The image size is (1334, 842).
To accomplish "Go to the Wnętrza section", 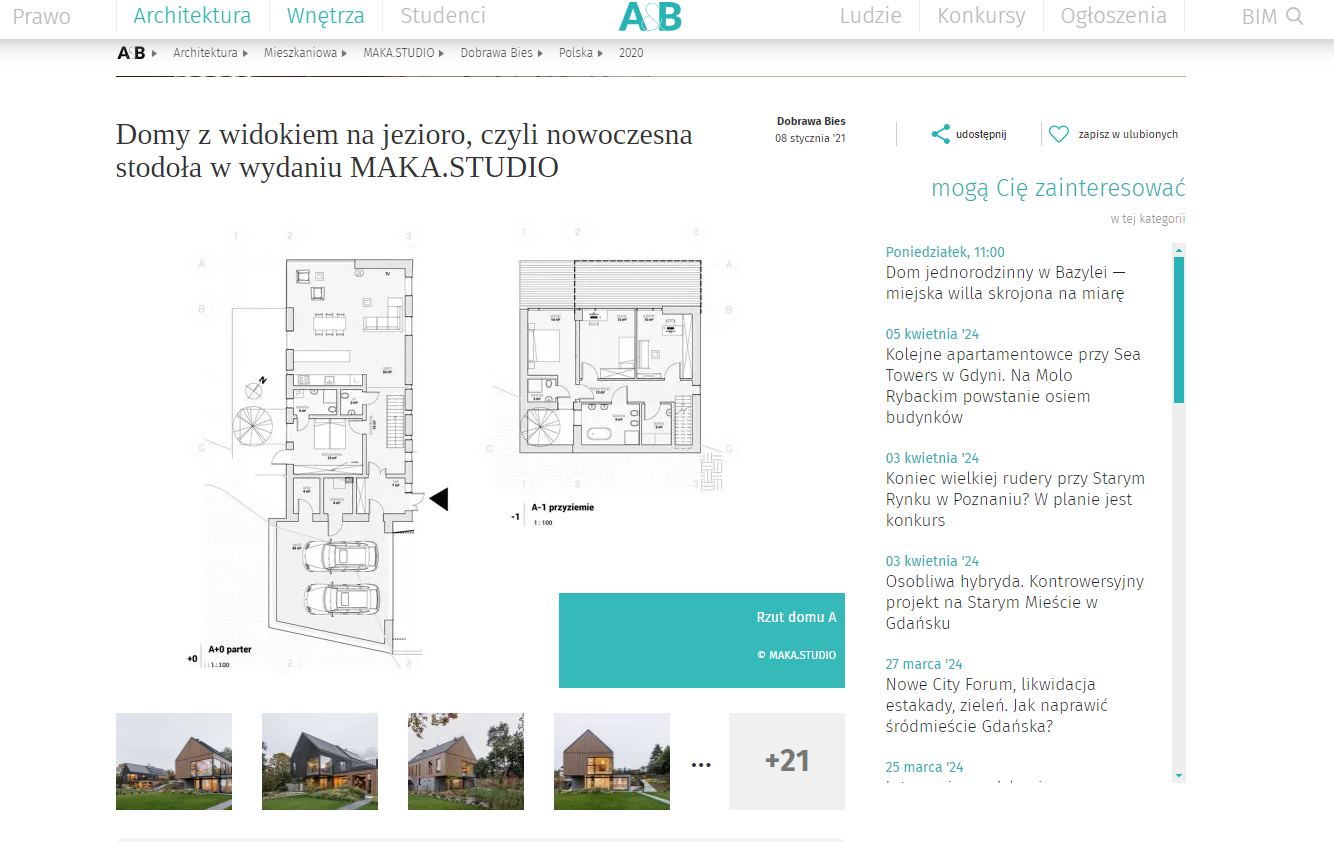I will [x=325, y=16].
